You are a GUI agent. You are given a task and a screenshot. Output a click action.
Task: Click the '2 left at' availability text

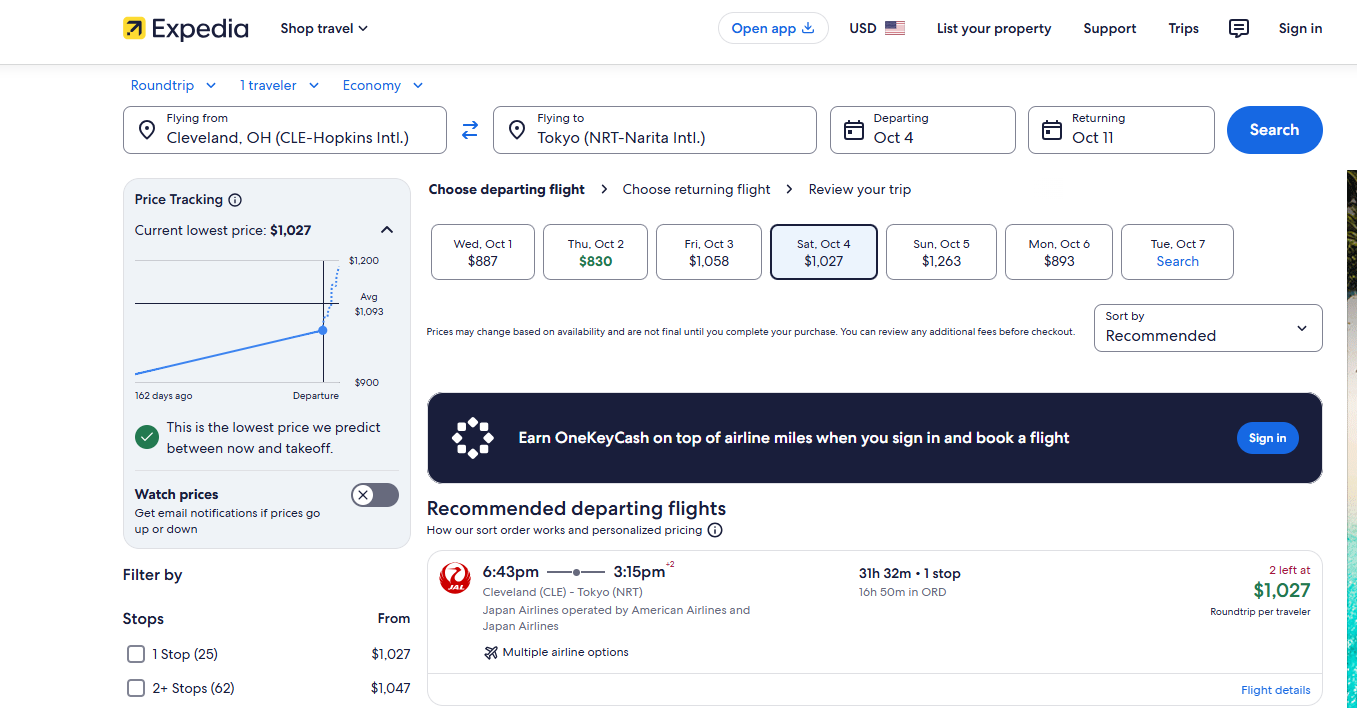click(1290, 570)
